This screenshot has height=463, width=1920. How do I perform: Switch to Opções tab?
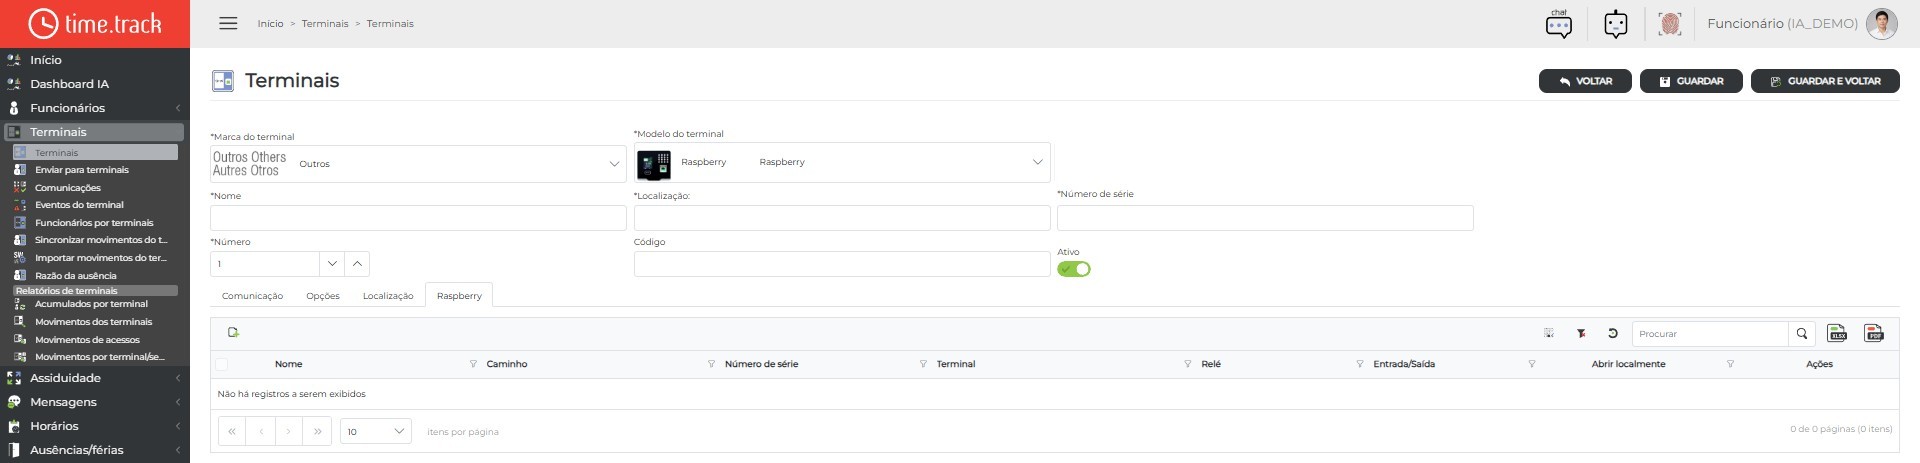[x=323, y=296]
